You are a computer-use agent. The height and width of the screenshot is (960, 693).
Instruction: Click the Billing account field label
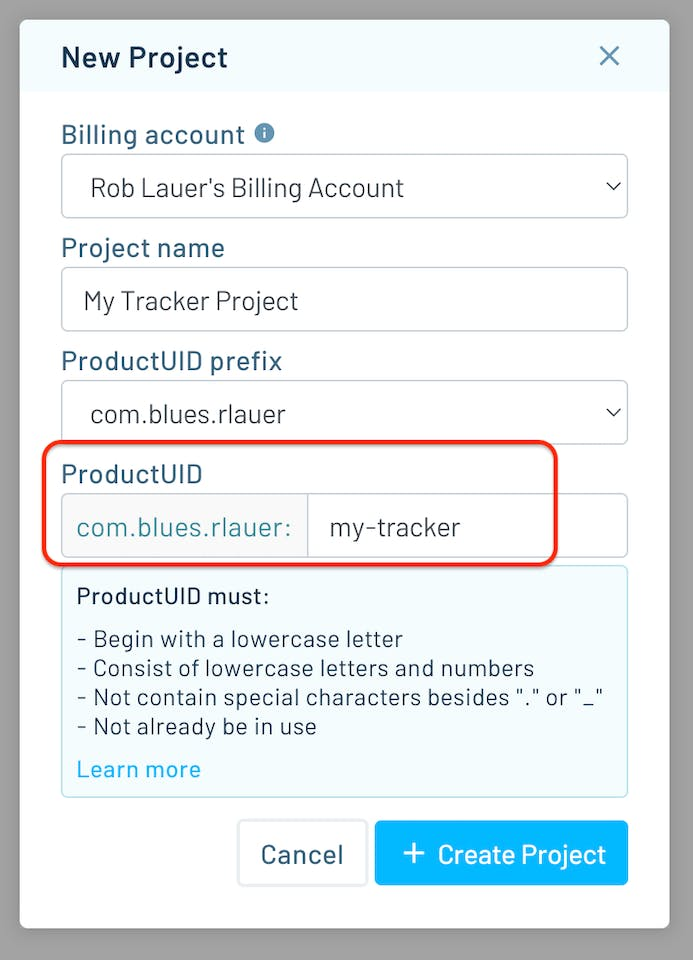[152, 135]
